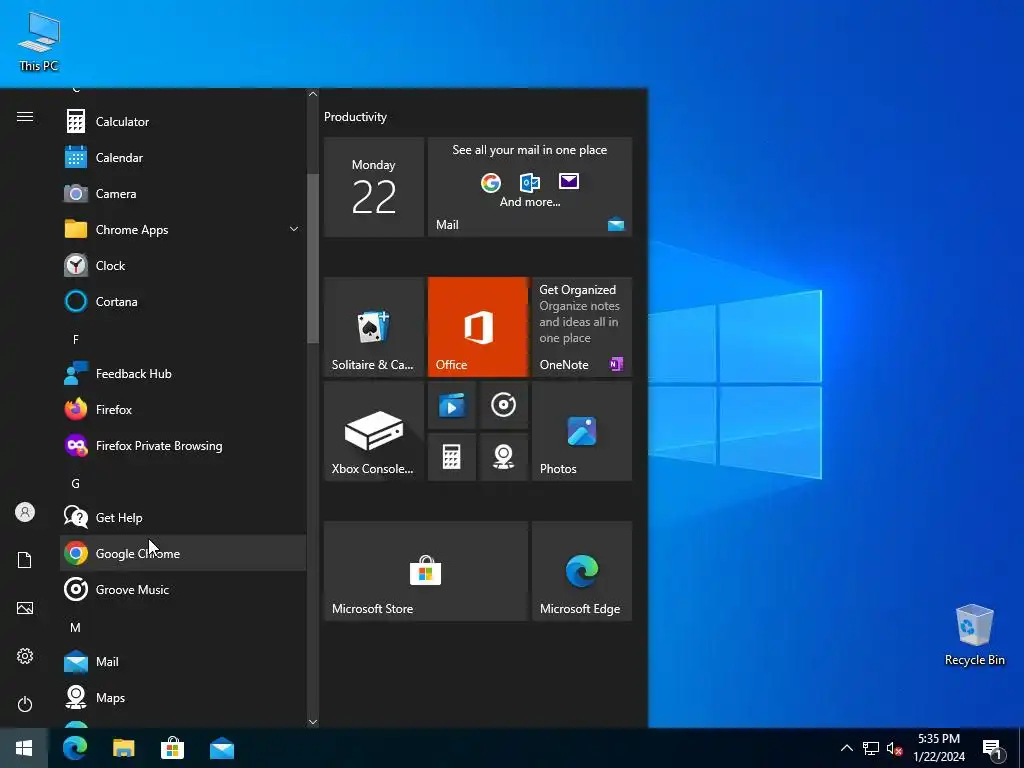Image resolution: width=1024 pixels, height=768 pixels.
Task: Click the muted volume tray icon
Action: (894, 748)
